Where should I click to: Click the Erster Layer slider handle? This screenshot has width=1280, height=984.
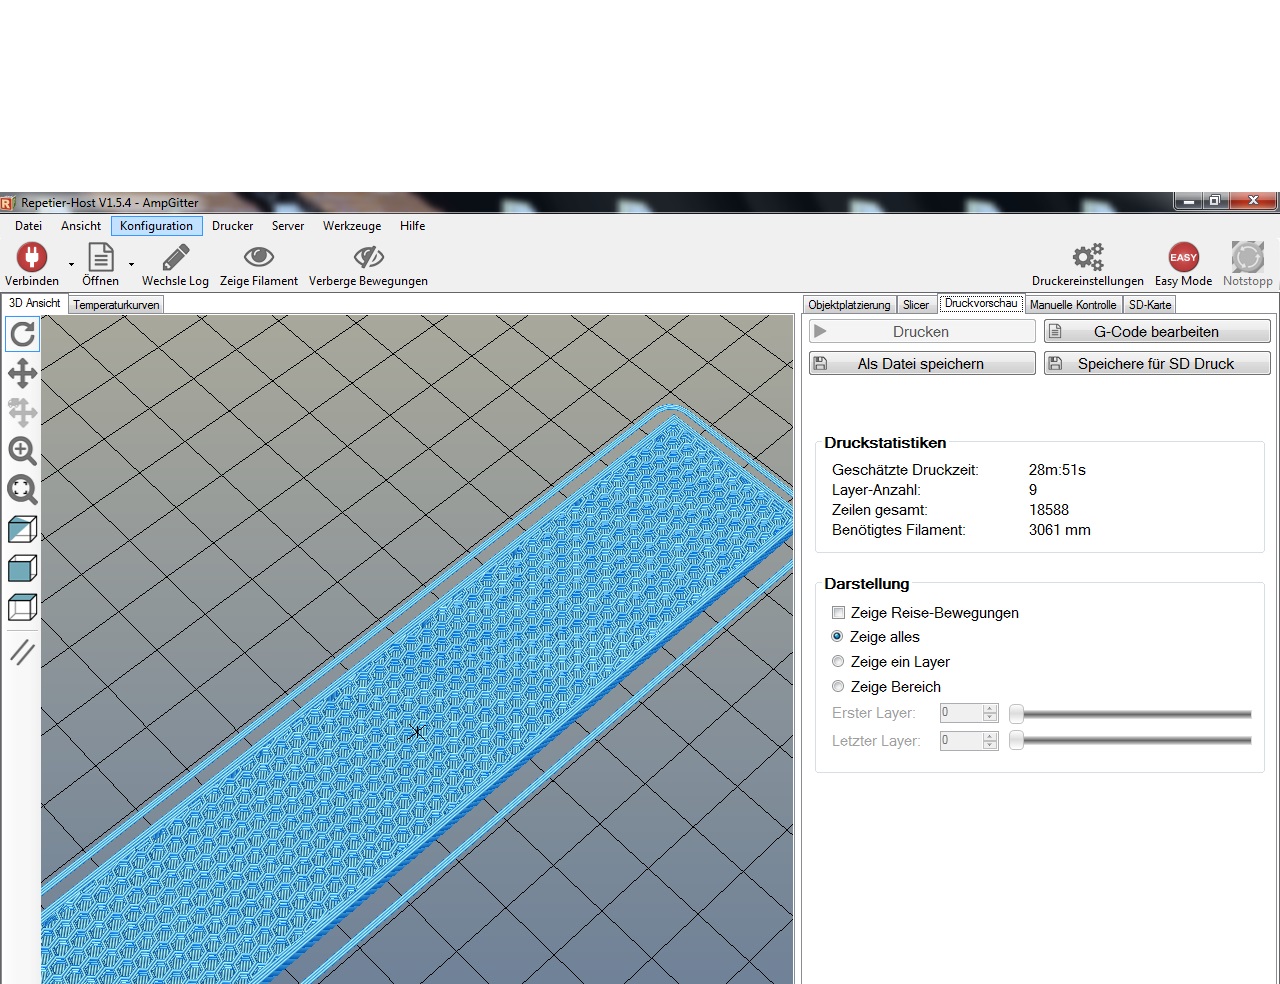point(1016,713)
